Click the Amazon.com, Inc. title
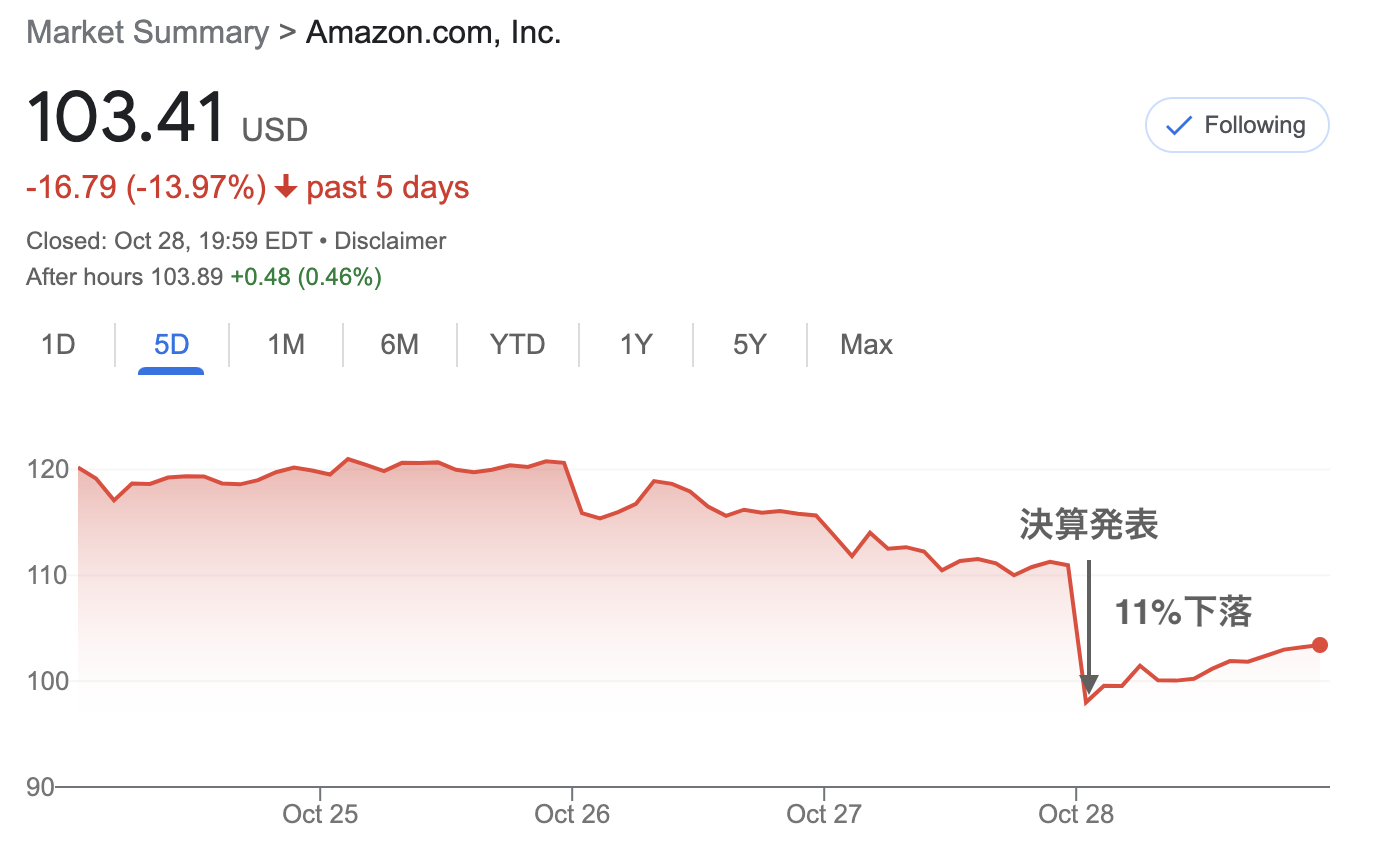This screenshot has width=1380, height=844. pyautogui.click(x=433, y=32)
